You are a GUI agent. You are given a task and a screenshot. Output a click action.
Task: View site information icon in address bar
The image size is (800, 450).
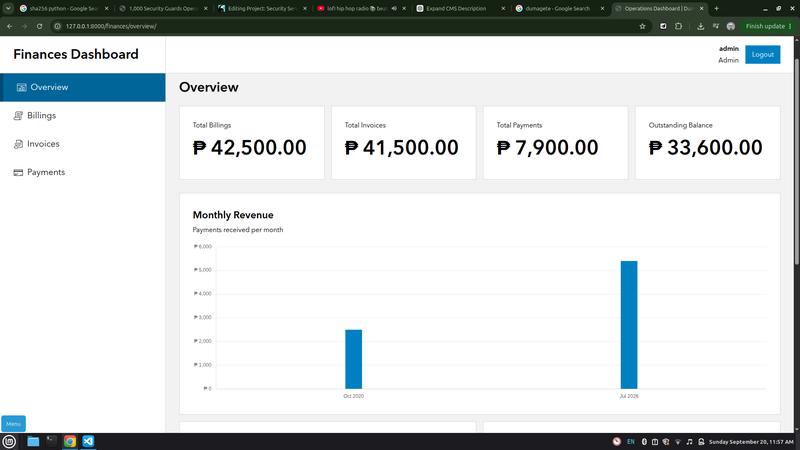[x=58, y=26]
